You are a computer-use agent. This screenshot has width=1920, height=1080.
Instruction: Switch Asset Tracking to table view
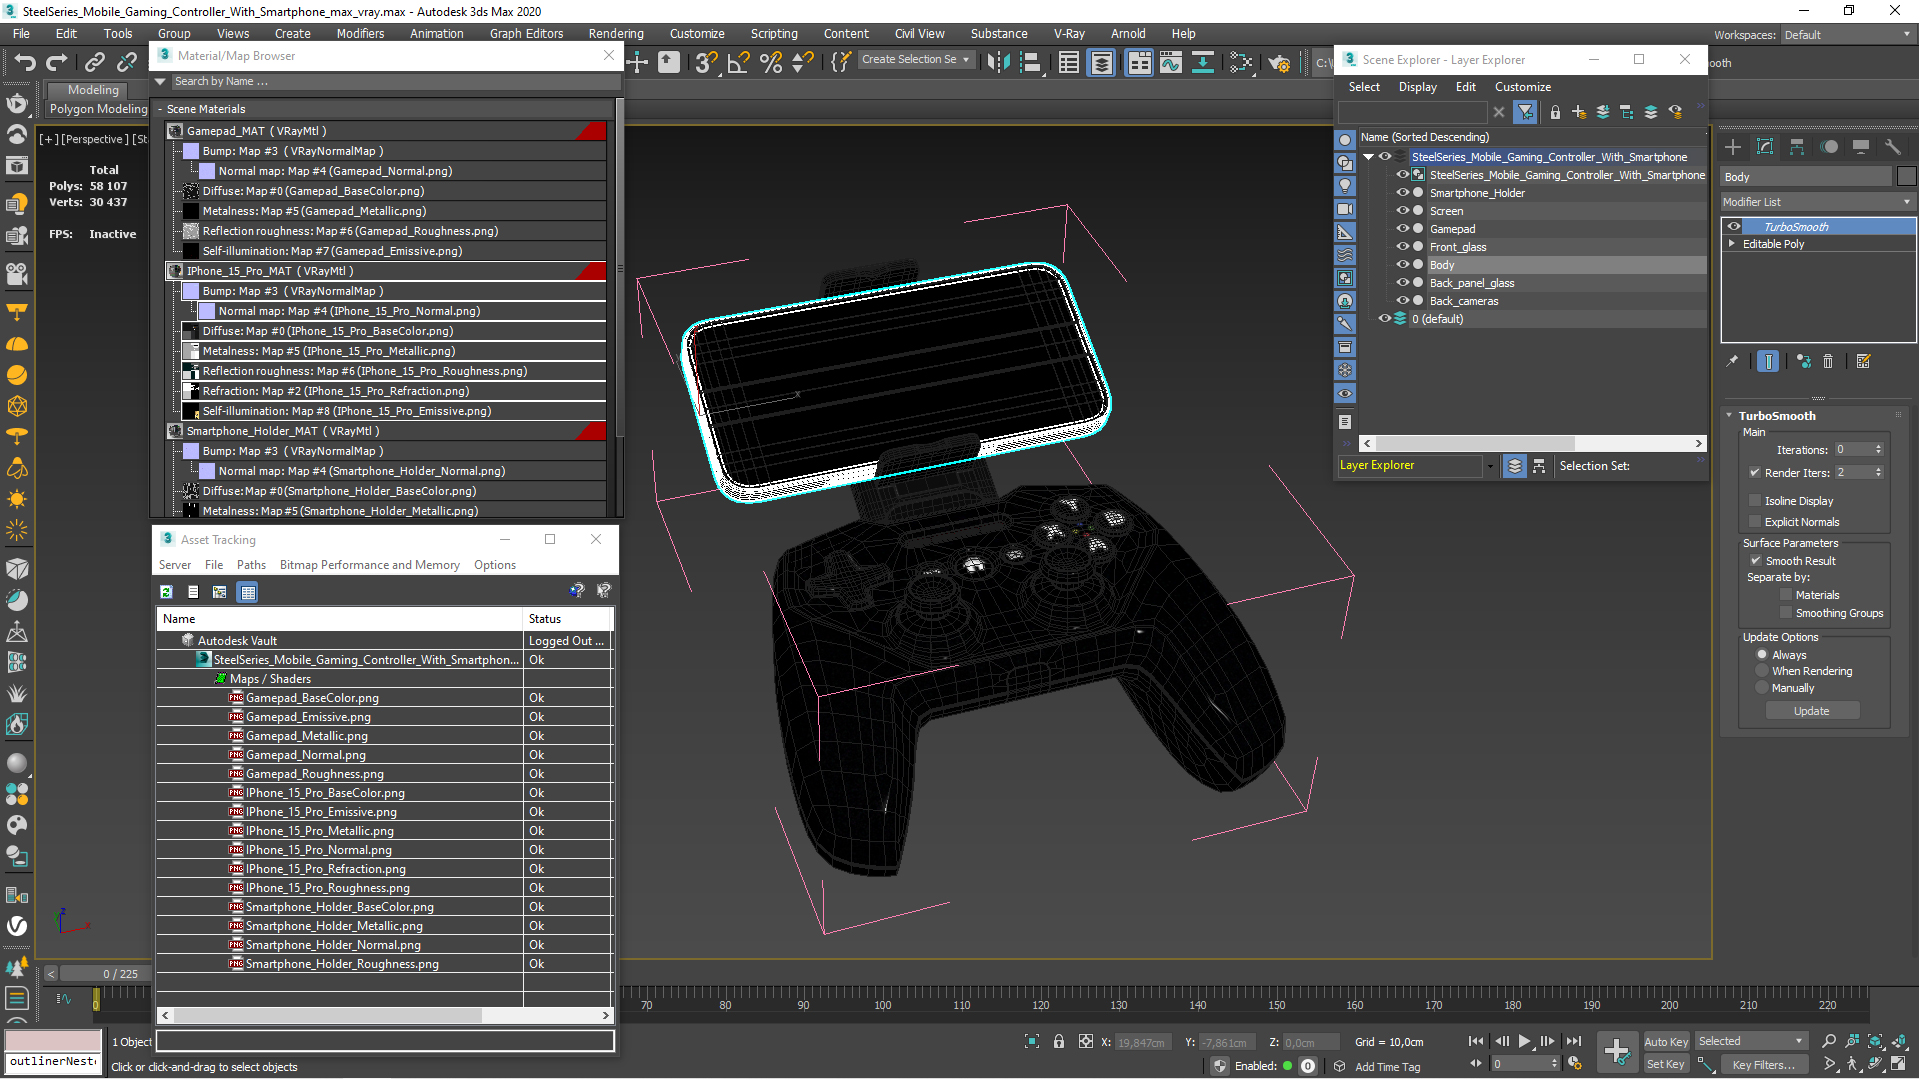click(248, 592)
